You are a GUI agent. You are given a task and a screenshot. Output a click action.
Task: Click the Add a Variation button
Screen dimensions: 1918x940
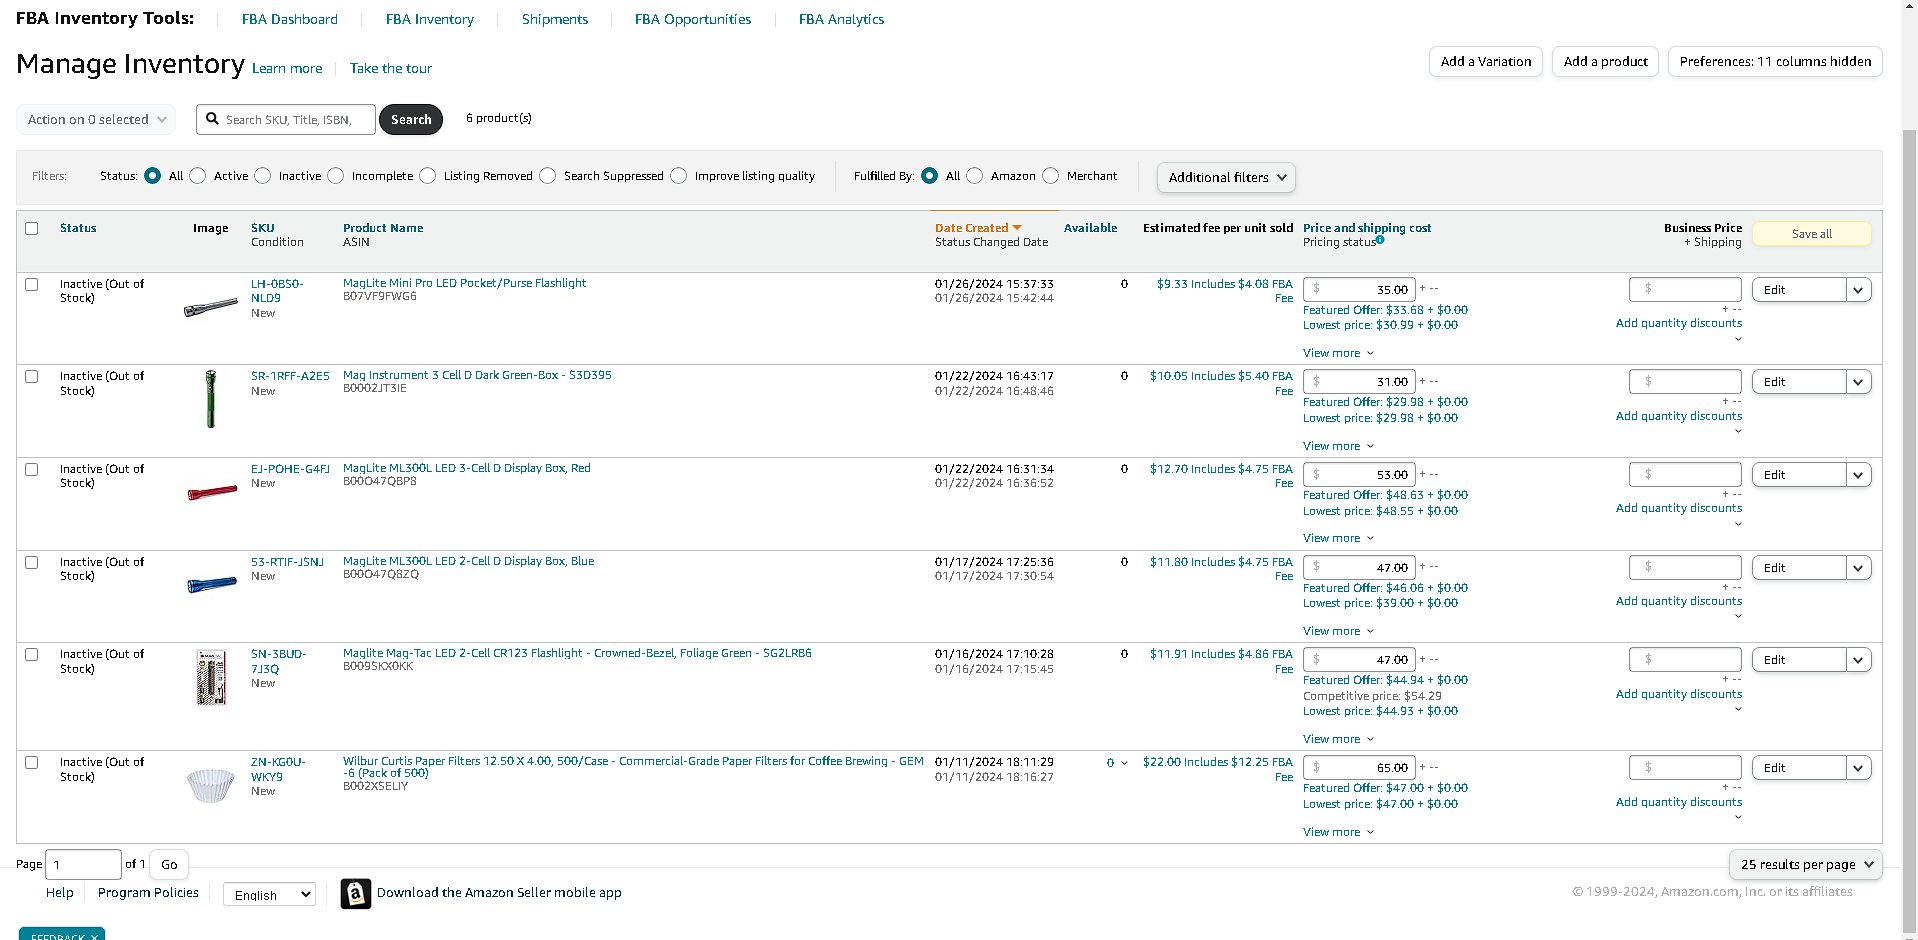[x=1486, y=61]
